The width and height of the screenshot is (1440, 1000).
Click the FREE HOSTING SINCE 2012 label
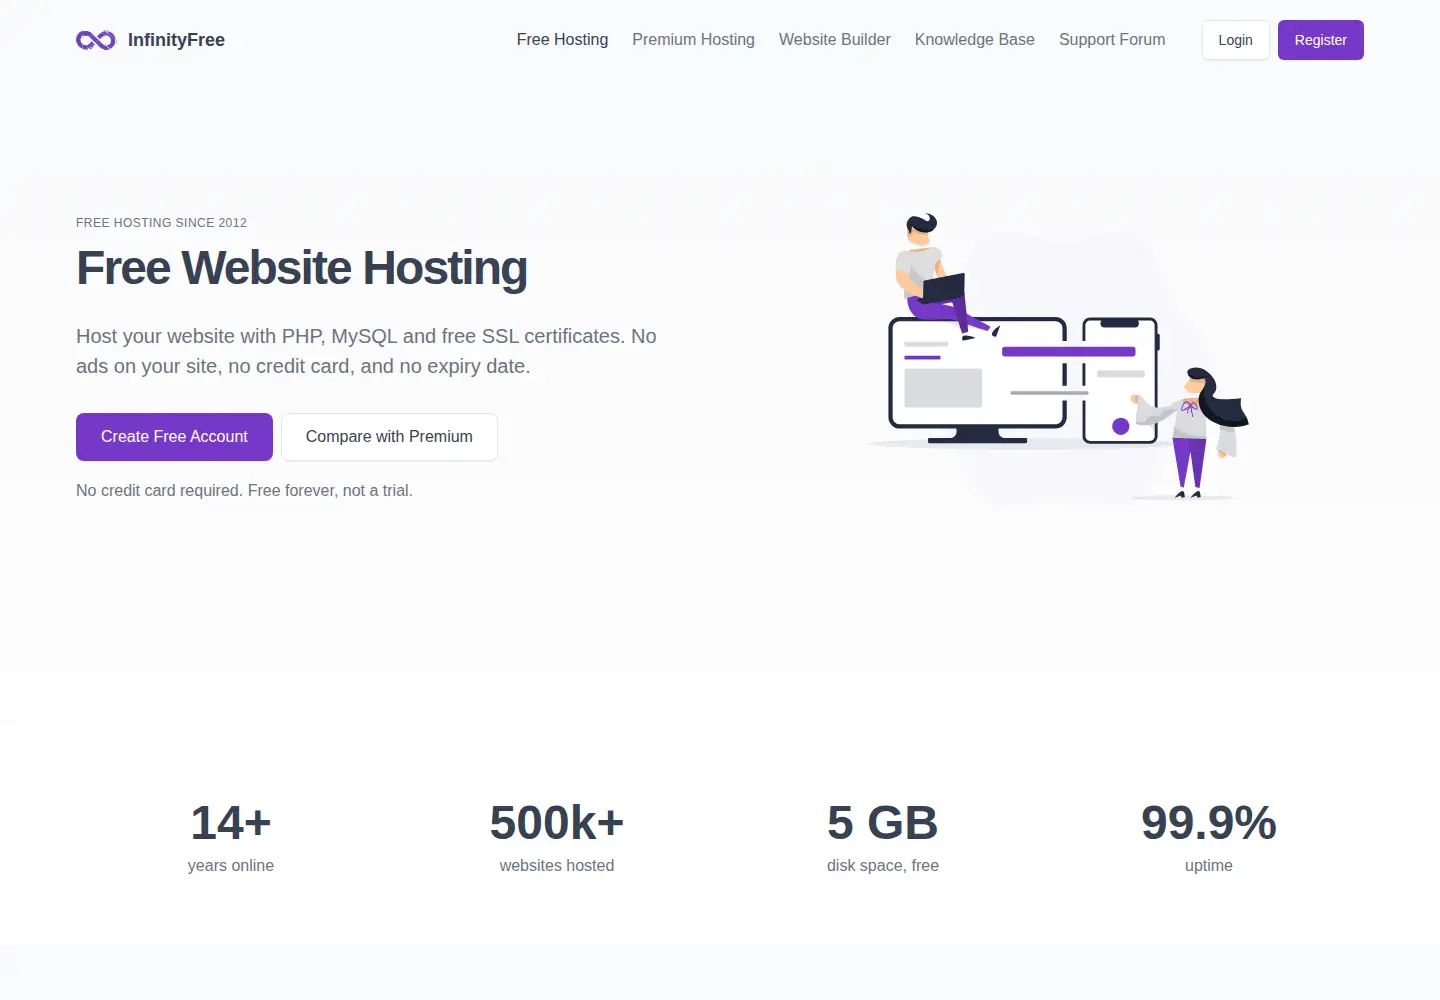pos(161,223)
